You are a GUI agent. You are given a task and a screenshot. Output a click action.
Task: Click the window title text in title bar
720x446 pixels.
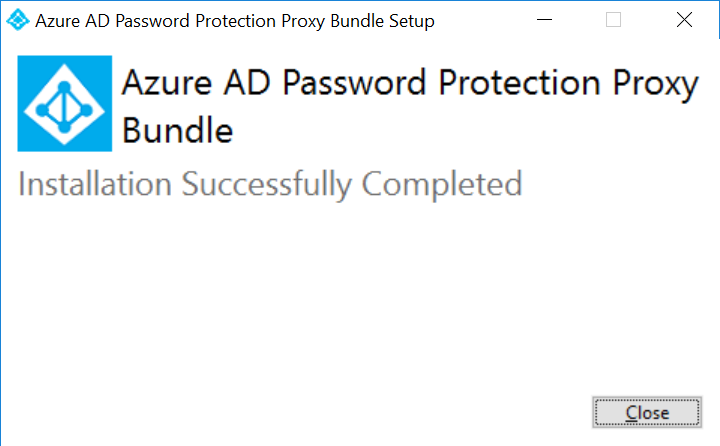[x=235, y=21]
